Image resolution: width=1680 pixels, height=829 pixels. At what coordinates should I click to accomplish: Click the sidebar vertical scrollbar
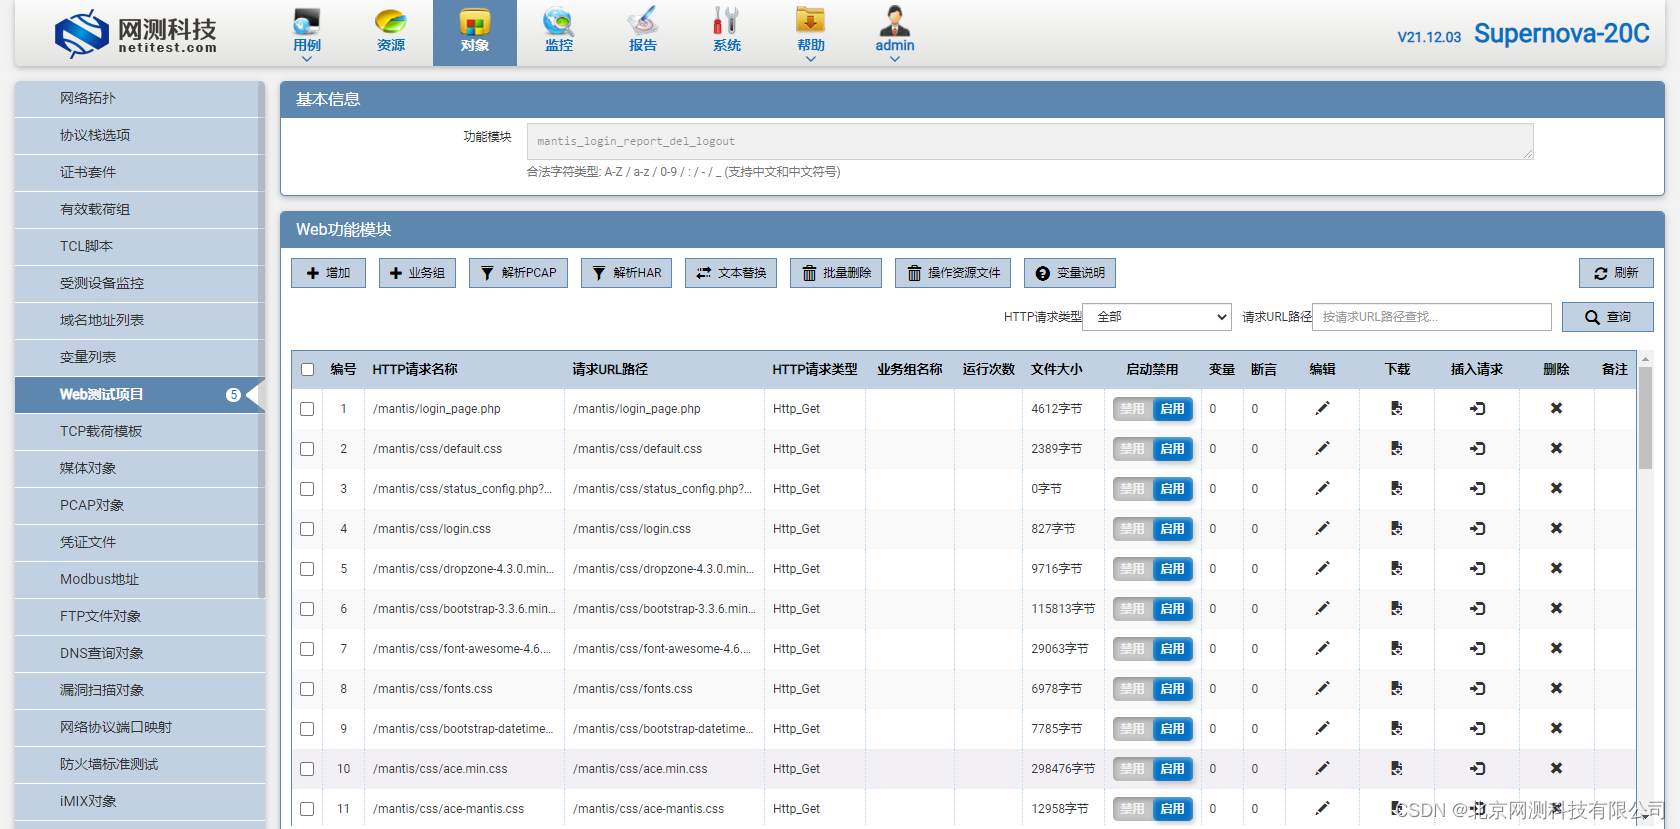pyautogui.click(x=261, y=340)
